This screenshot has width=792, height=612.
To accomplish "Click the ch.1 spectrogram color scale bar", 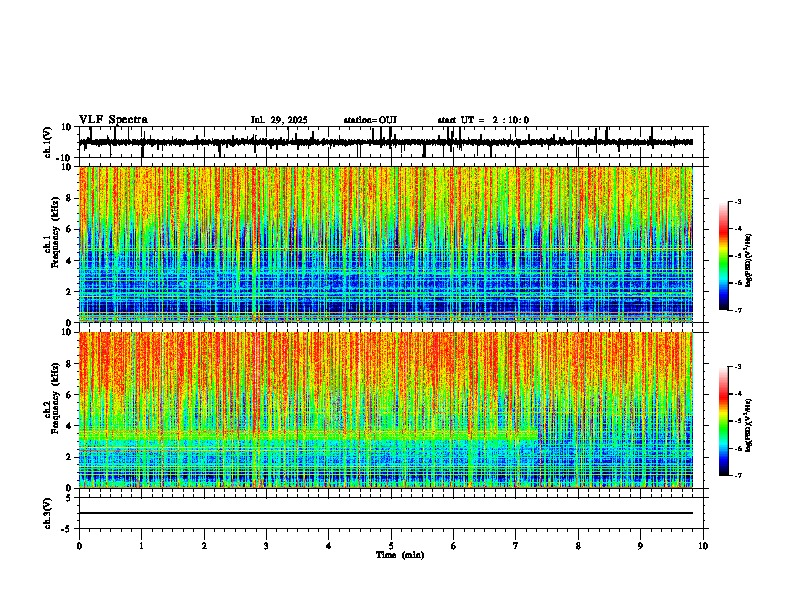I will click(724, 256).
